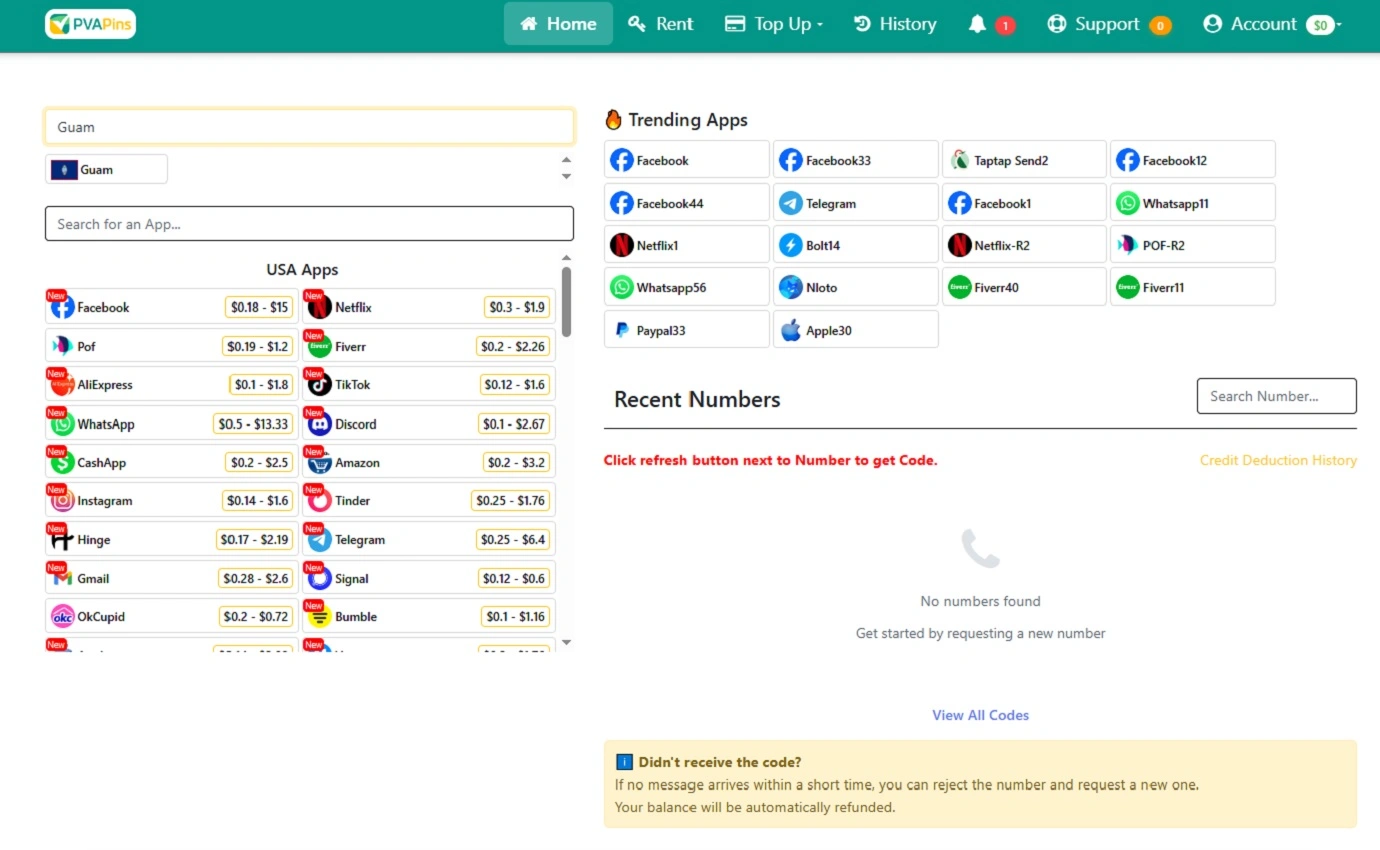Open trending Nloto icon
The width and height of the screenshot is (1380, 850).
tap(791, 287)
